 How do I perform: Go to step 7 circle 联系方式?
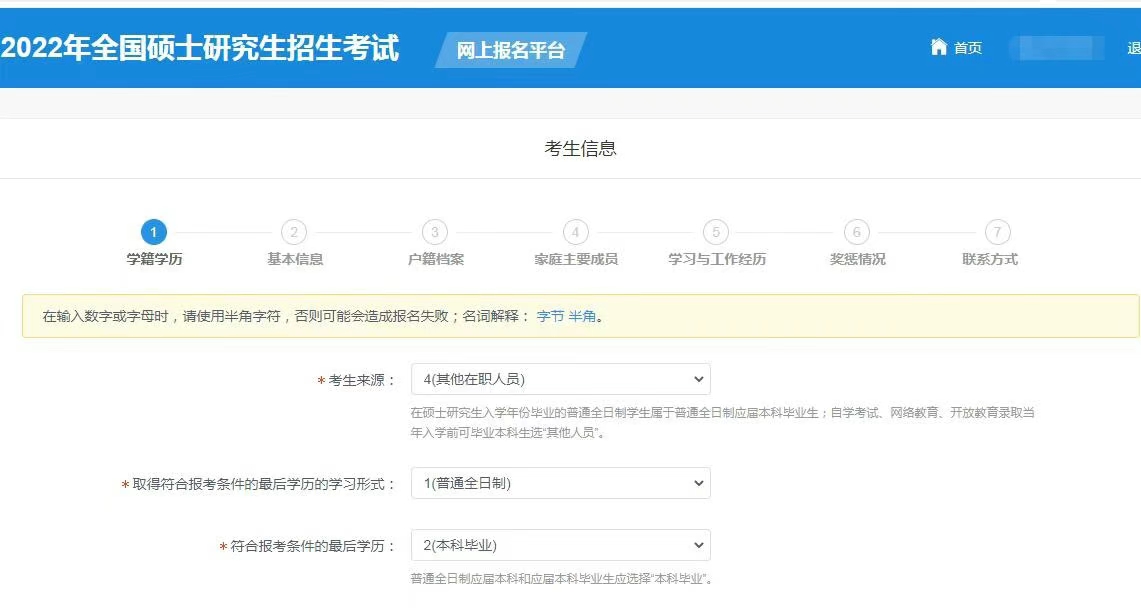tap(997, 233)
